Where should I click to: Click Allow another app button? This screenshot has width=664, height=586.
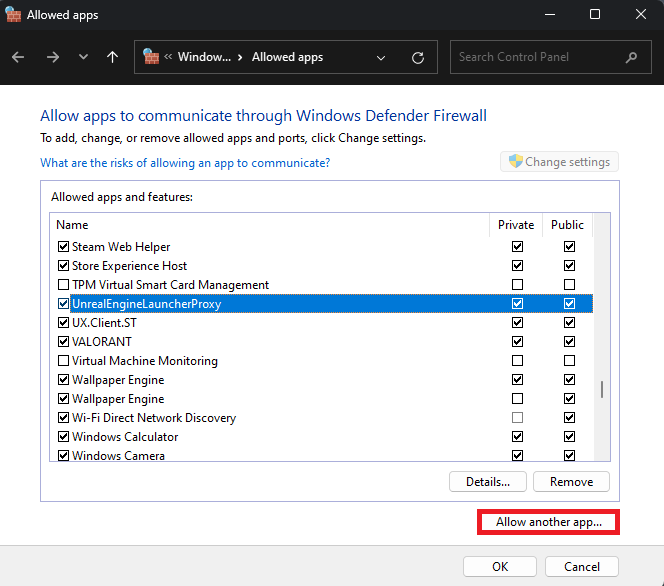(x=548, y=522)
